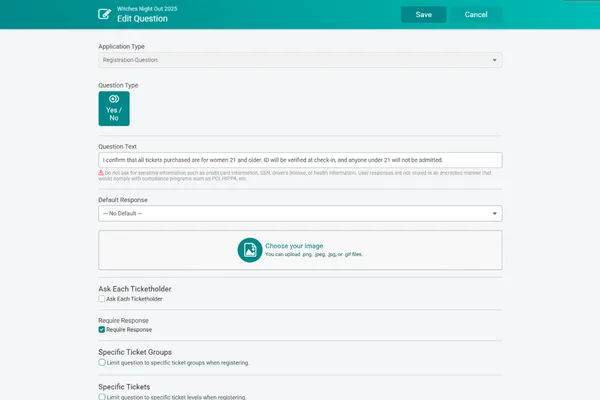Save the question changes
Viewport: 600px width, 400px height.
point(423,14)
